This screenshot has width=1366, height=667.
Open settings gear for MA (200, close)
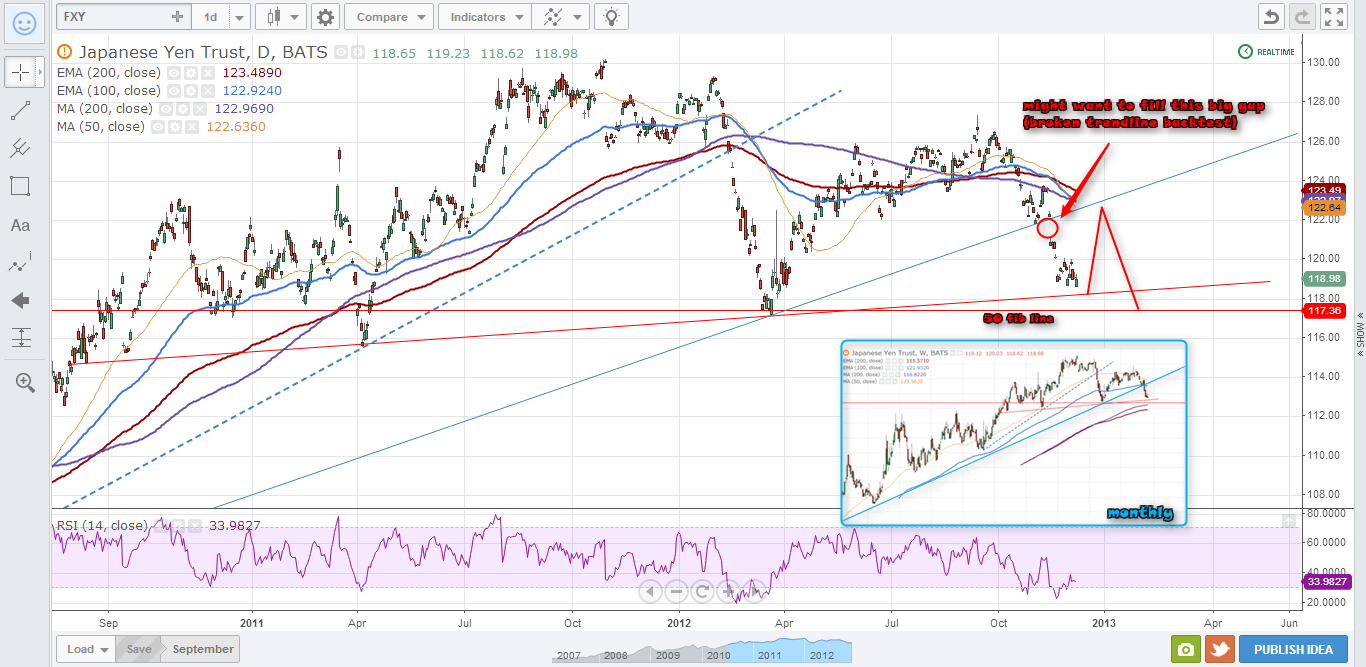pyautogui.click(x=183, y=109)
